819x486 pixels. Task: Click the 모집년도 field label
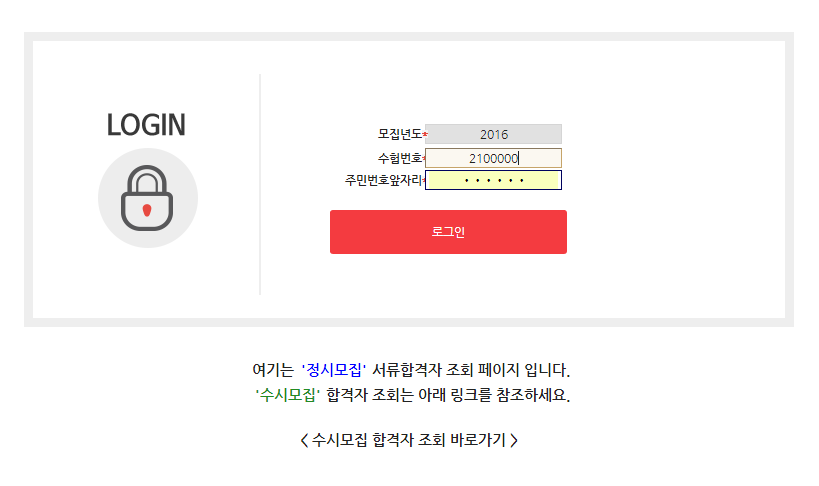pyautogui.click(x=399, y=134)
